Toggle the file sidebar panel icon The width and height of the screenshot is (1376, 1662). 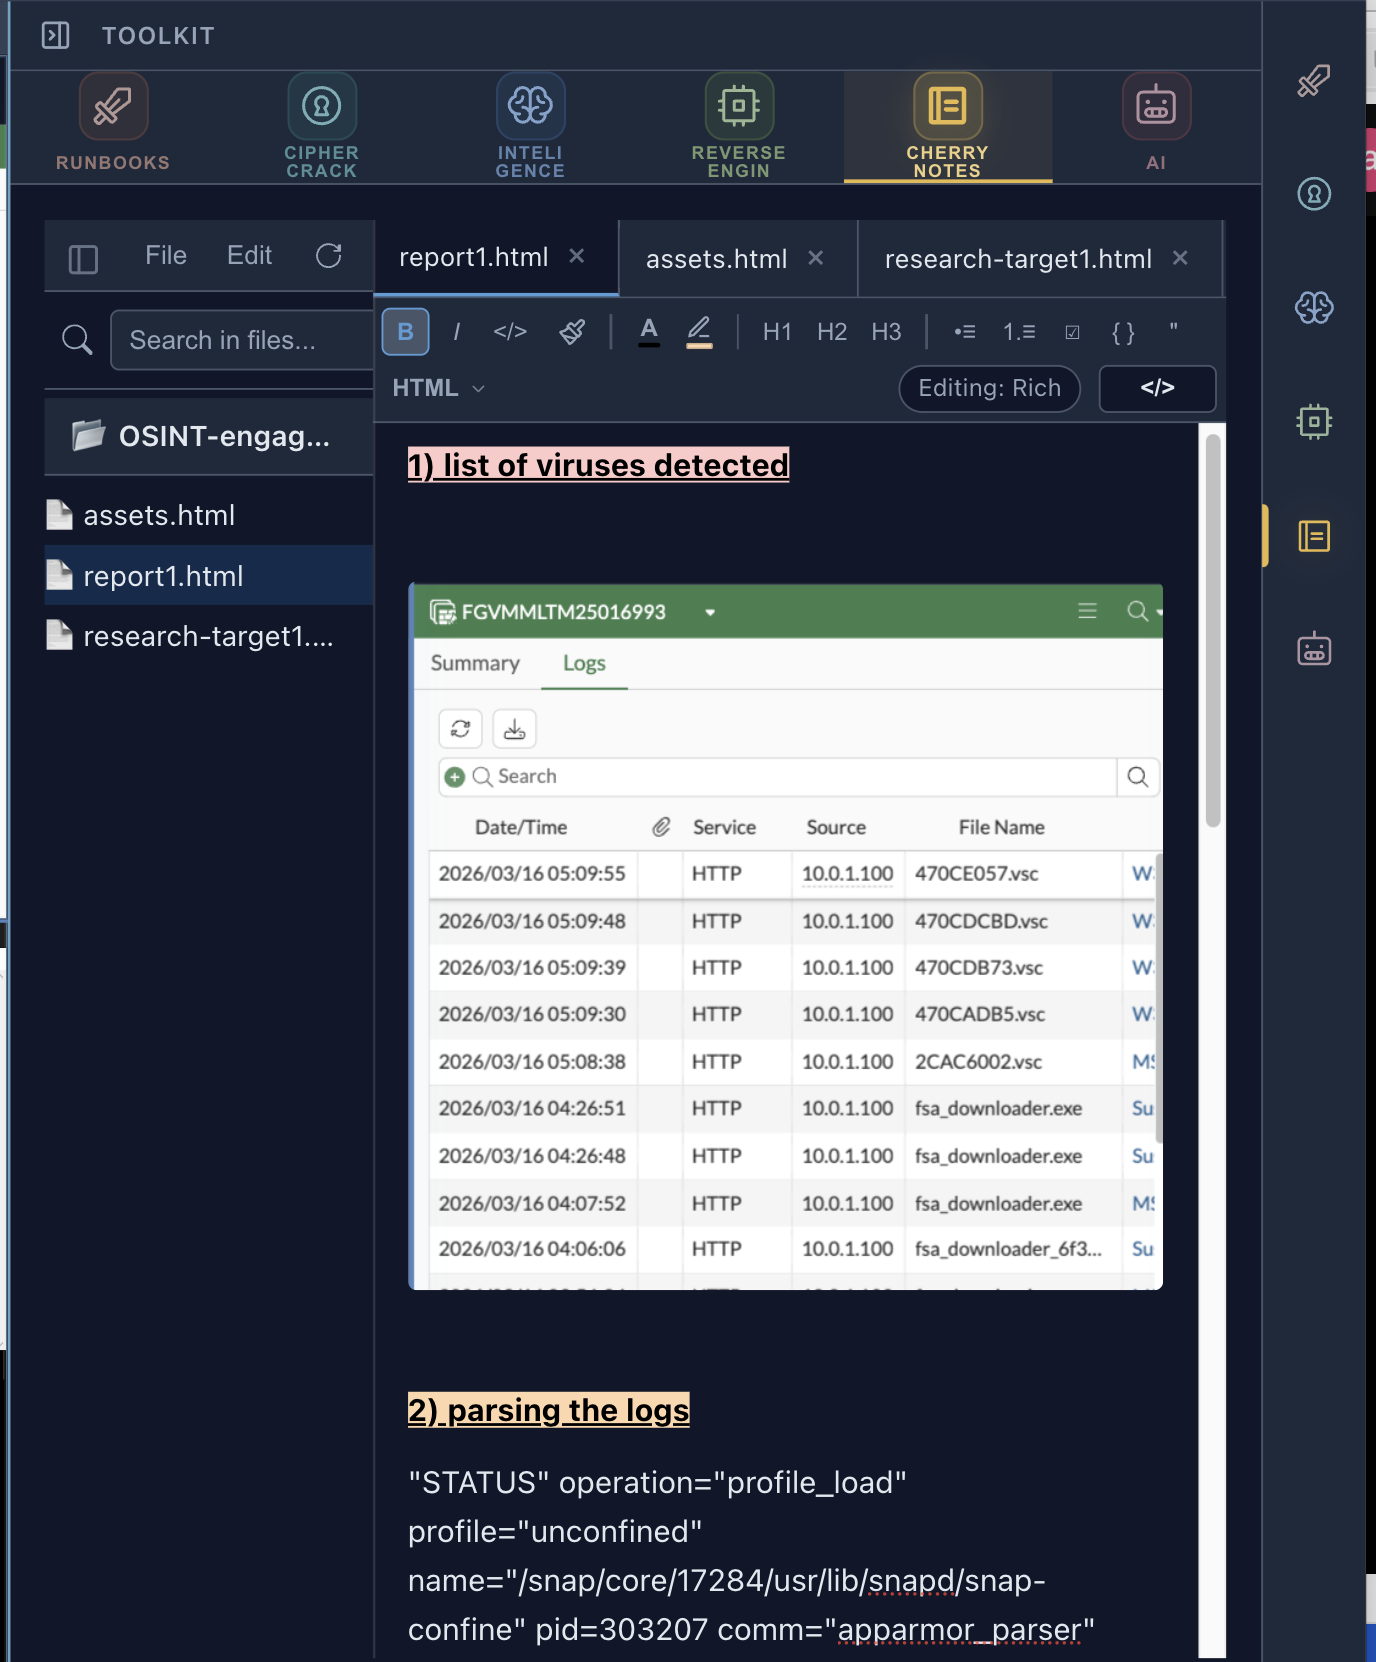(x=83, y=259)
